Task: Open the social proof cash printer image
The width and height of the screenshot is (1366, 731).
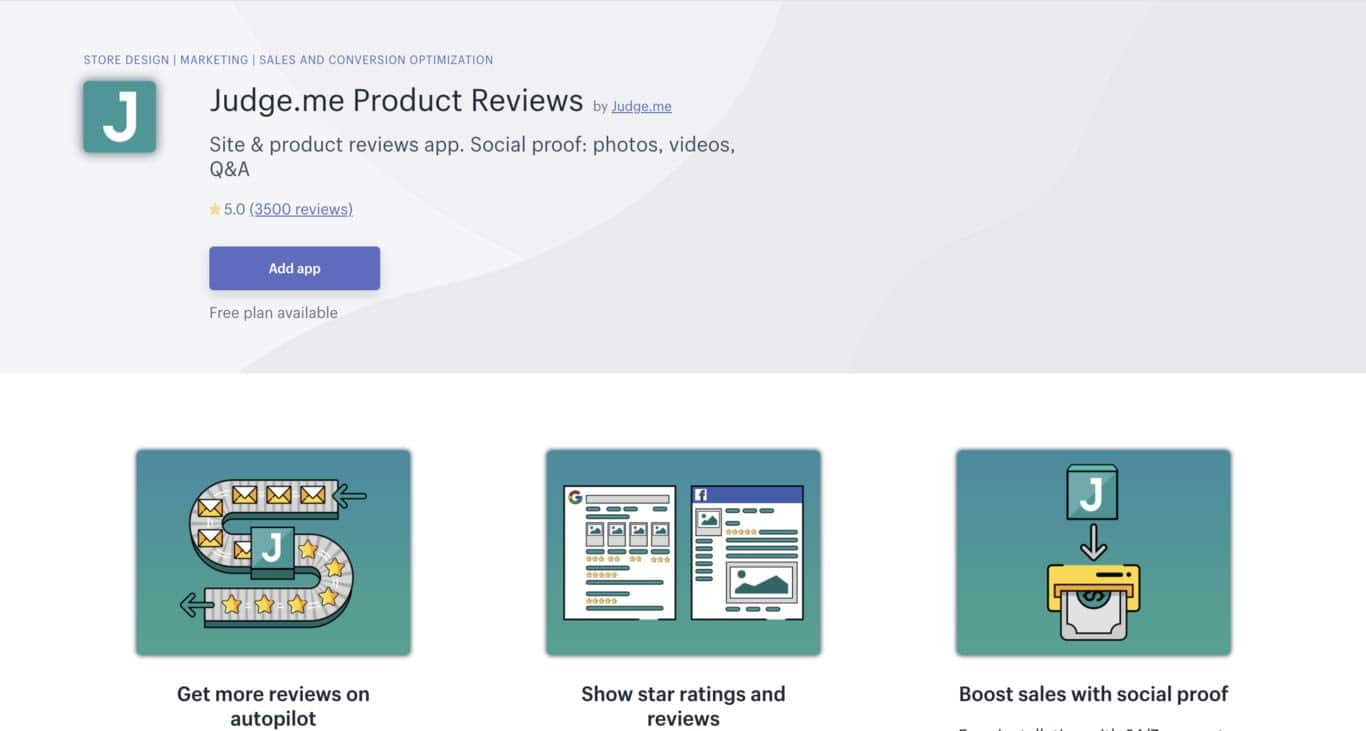Action: coord(1093,552)
